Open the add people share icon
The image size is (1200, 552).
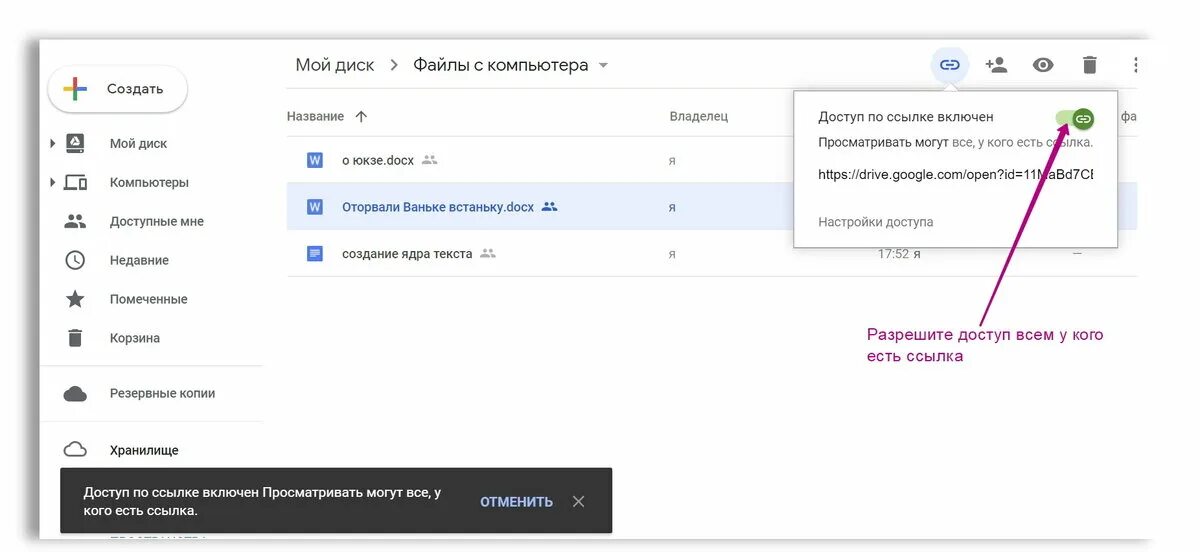(x=996, y=65)
